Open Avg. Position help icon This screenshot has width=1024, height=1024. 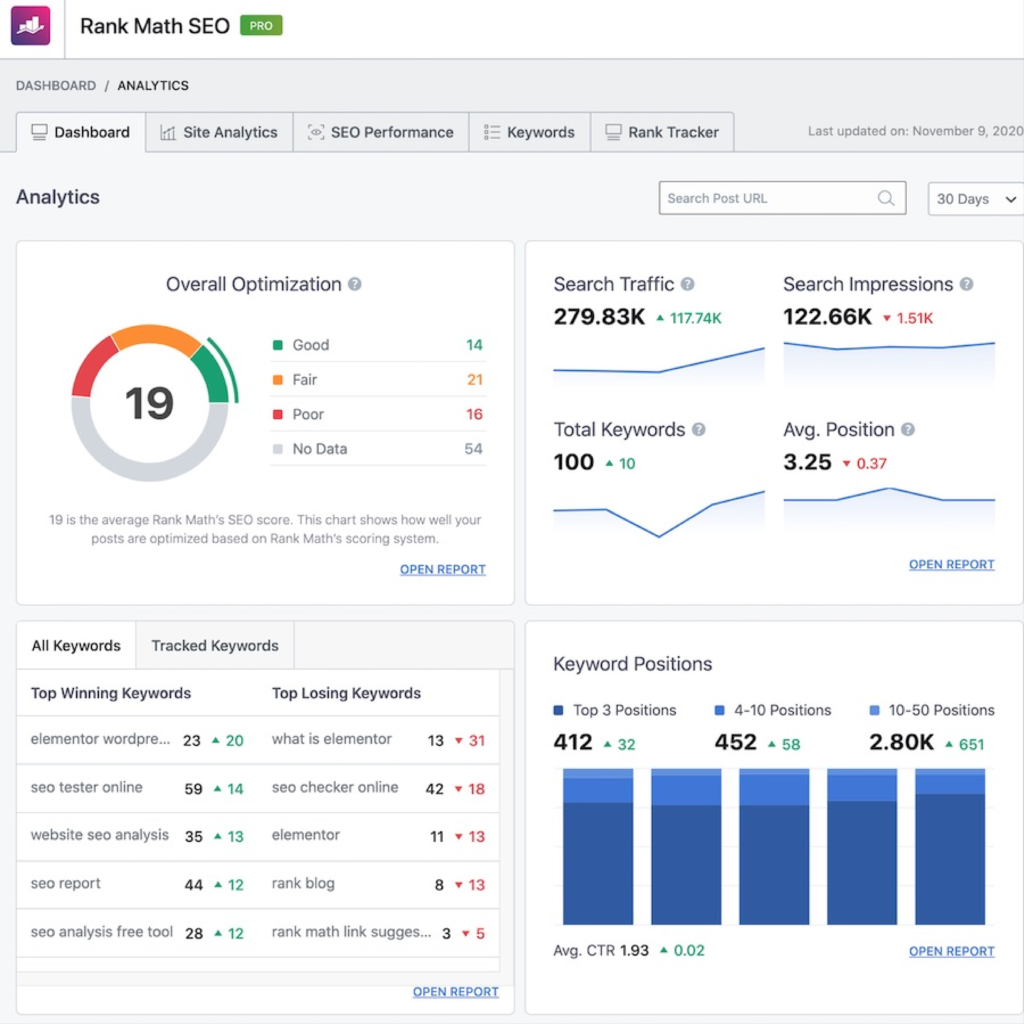pyautogui.click(x=908, y=429)
